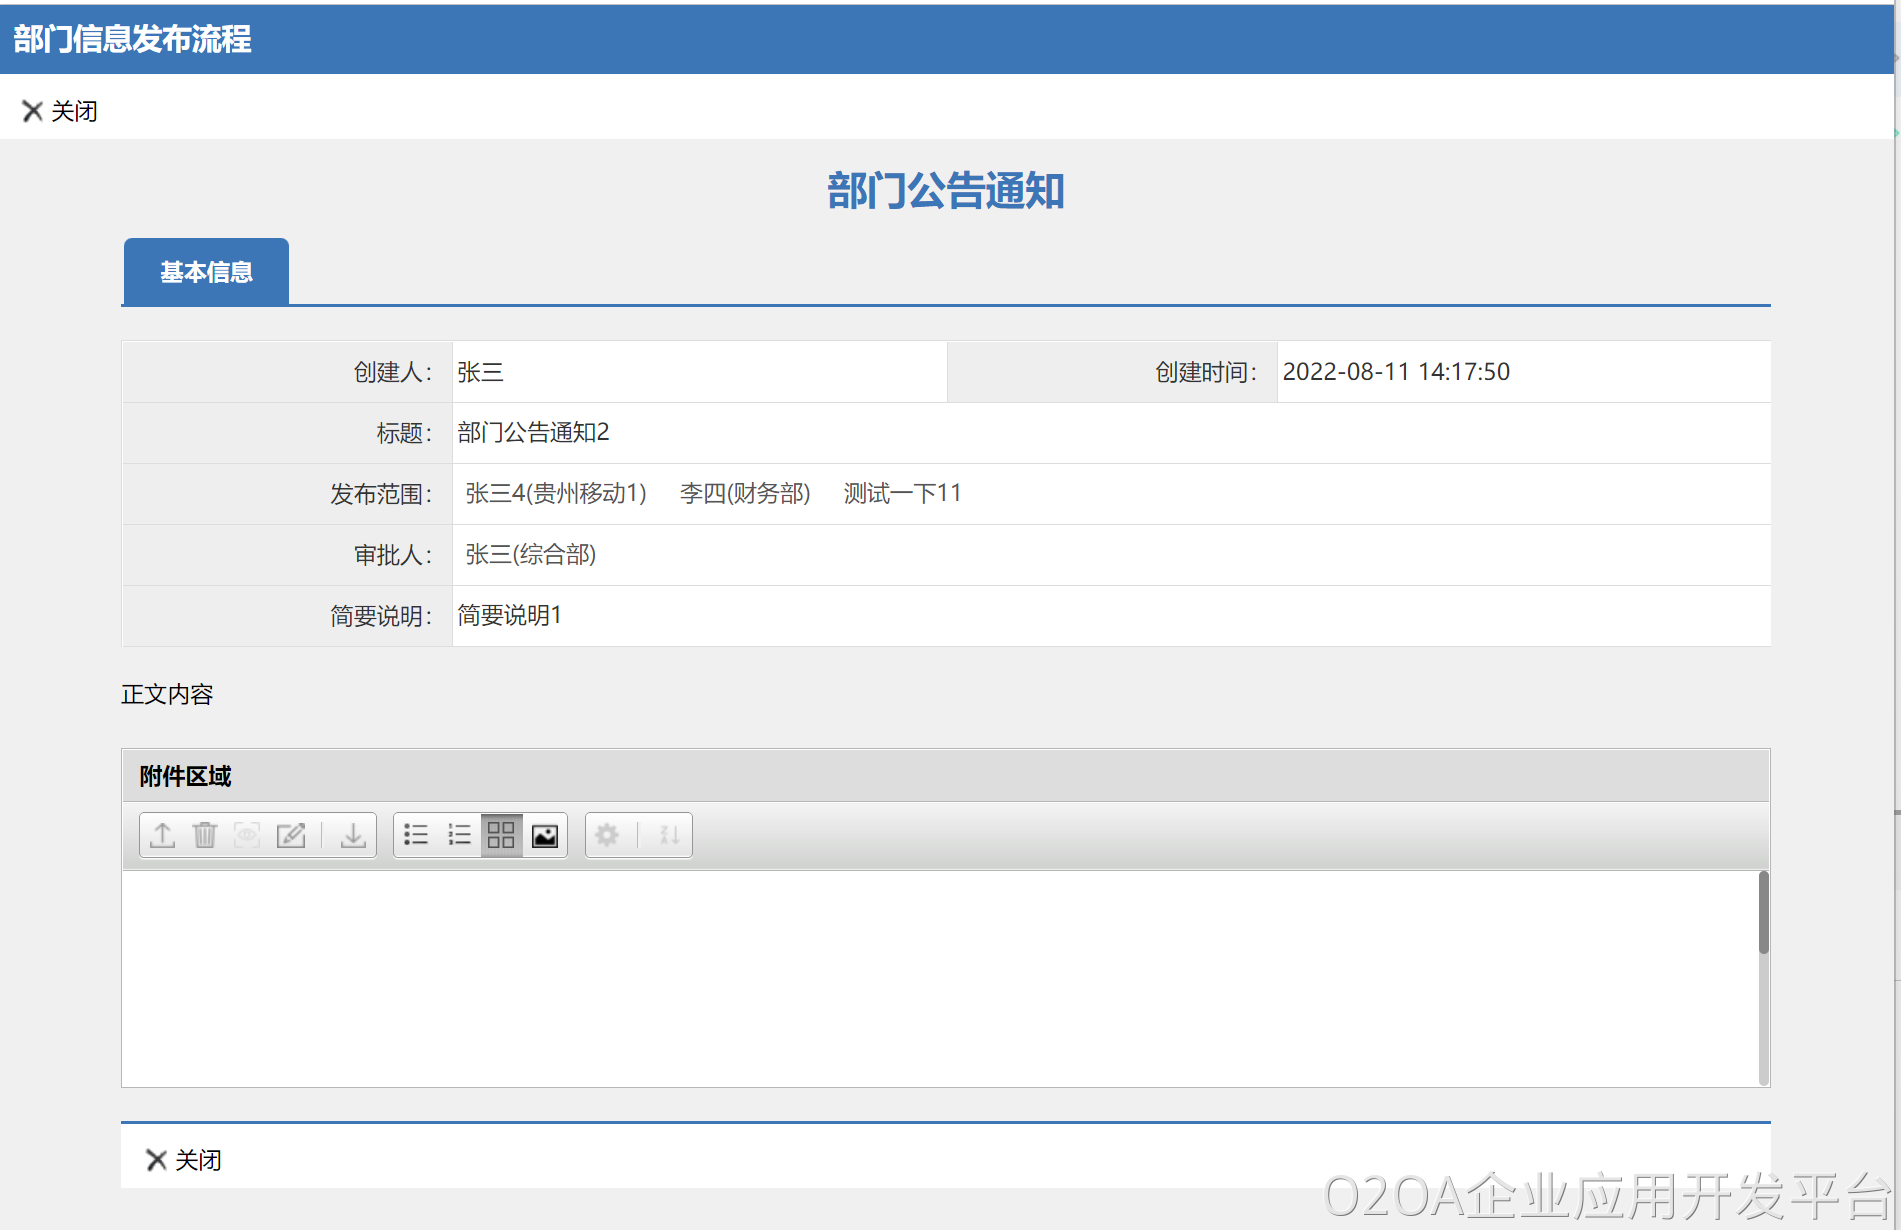Screen dimensions: 1901x1230
Task: Click the bottom 关闭 button
Action: coord(184,1160)
